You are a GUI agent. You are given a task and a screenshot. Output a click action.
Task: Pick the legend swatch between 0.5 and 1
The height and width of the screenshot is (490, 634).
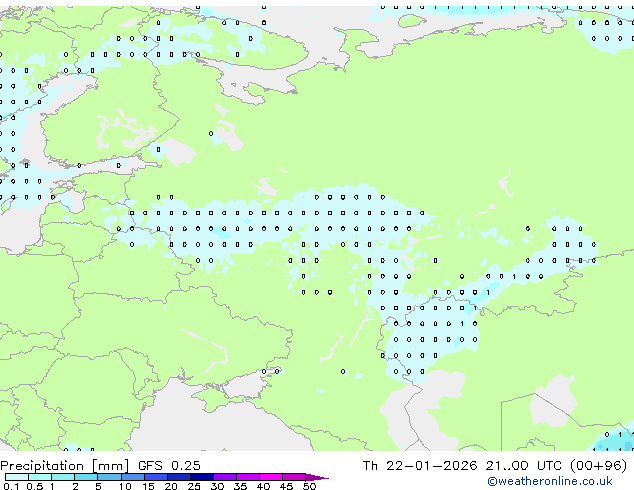pyautogui.click(x=40, y=477)
